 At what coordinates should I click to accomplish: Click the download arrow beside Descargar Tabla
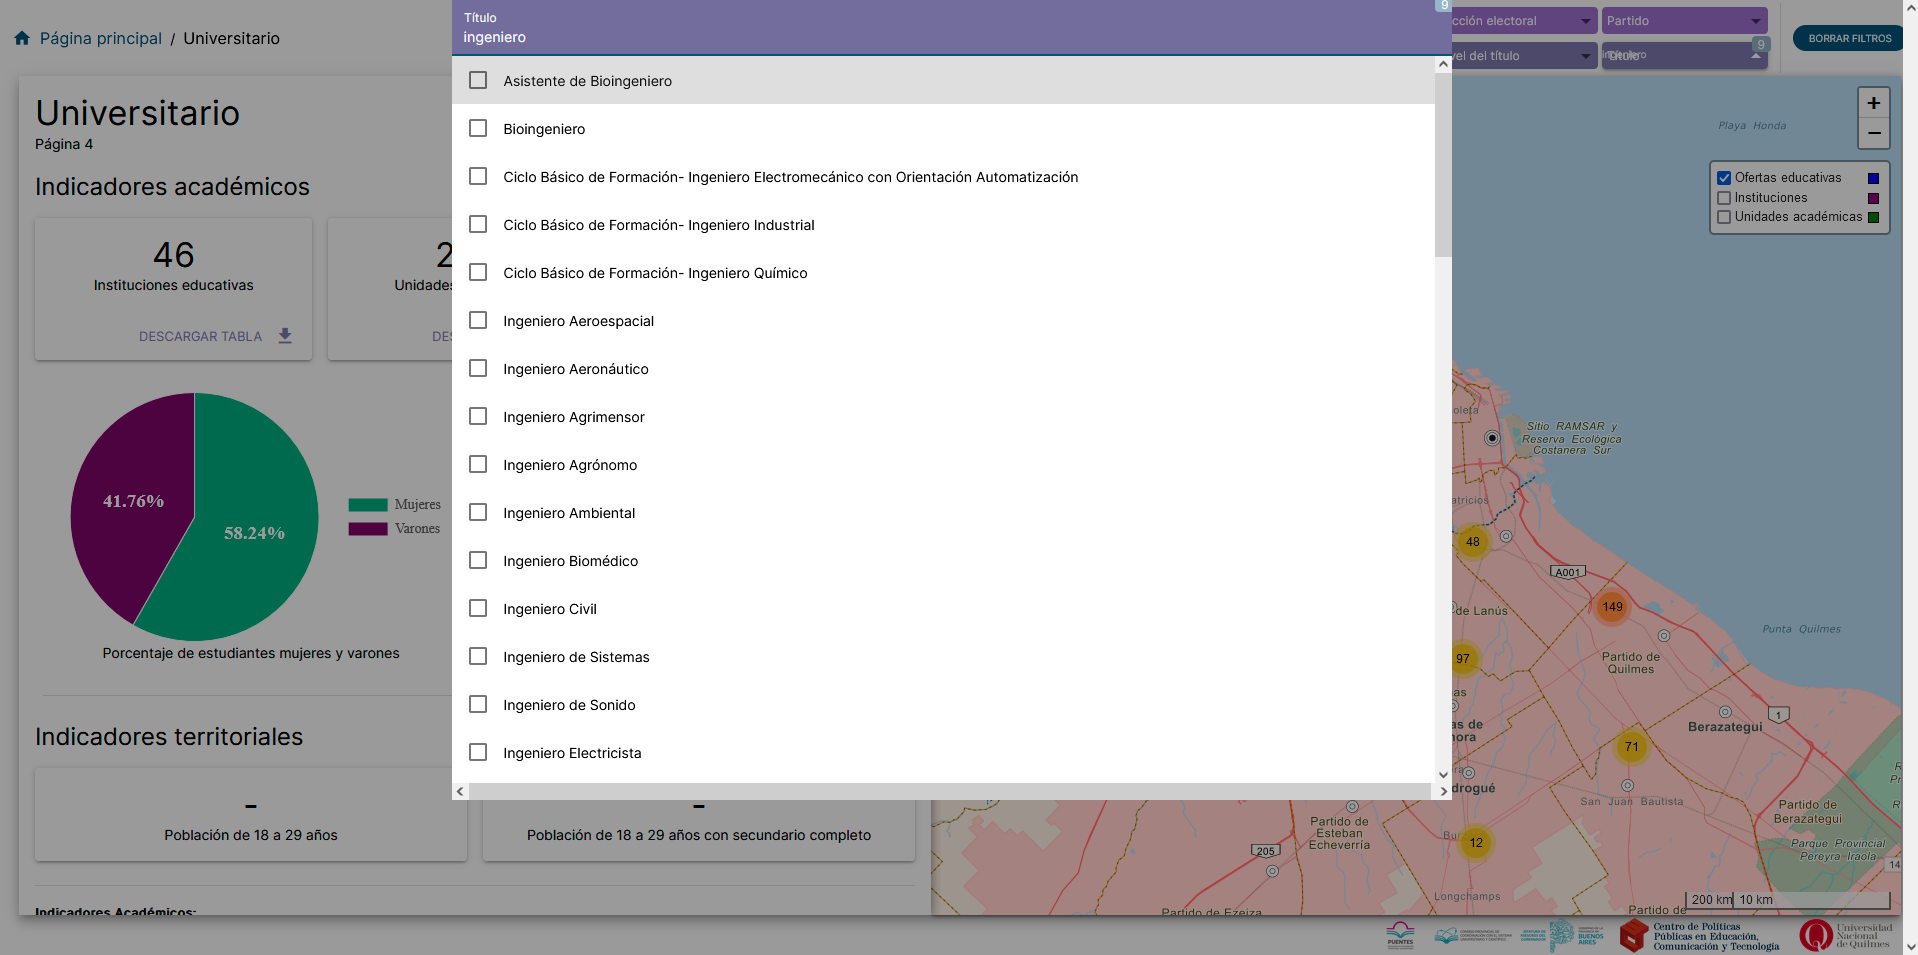pos(285,336)
